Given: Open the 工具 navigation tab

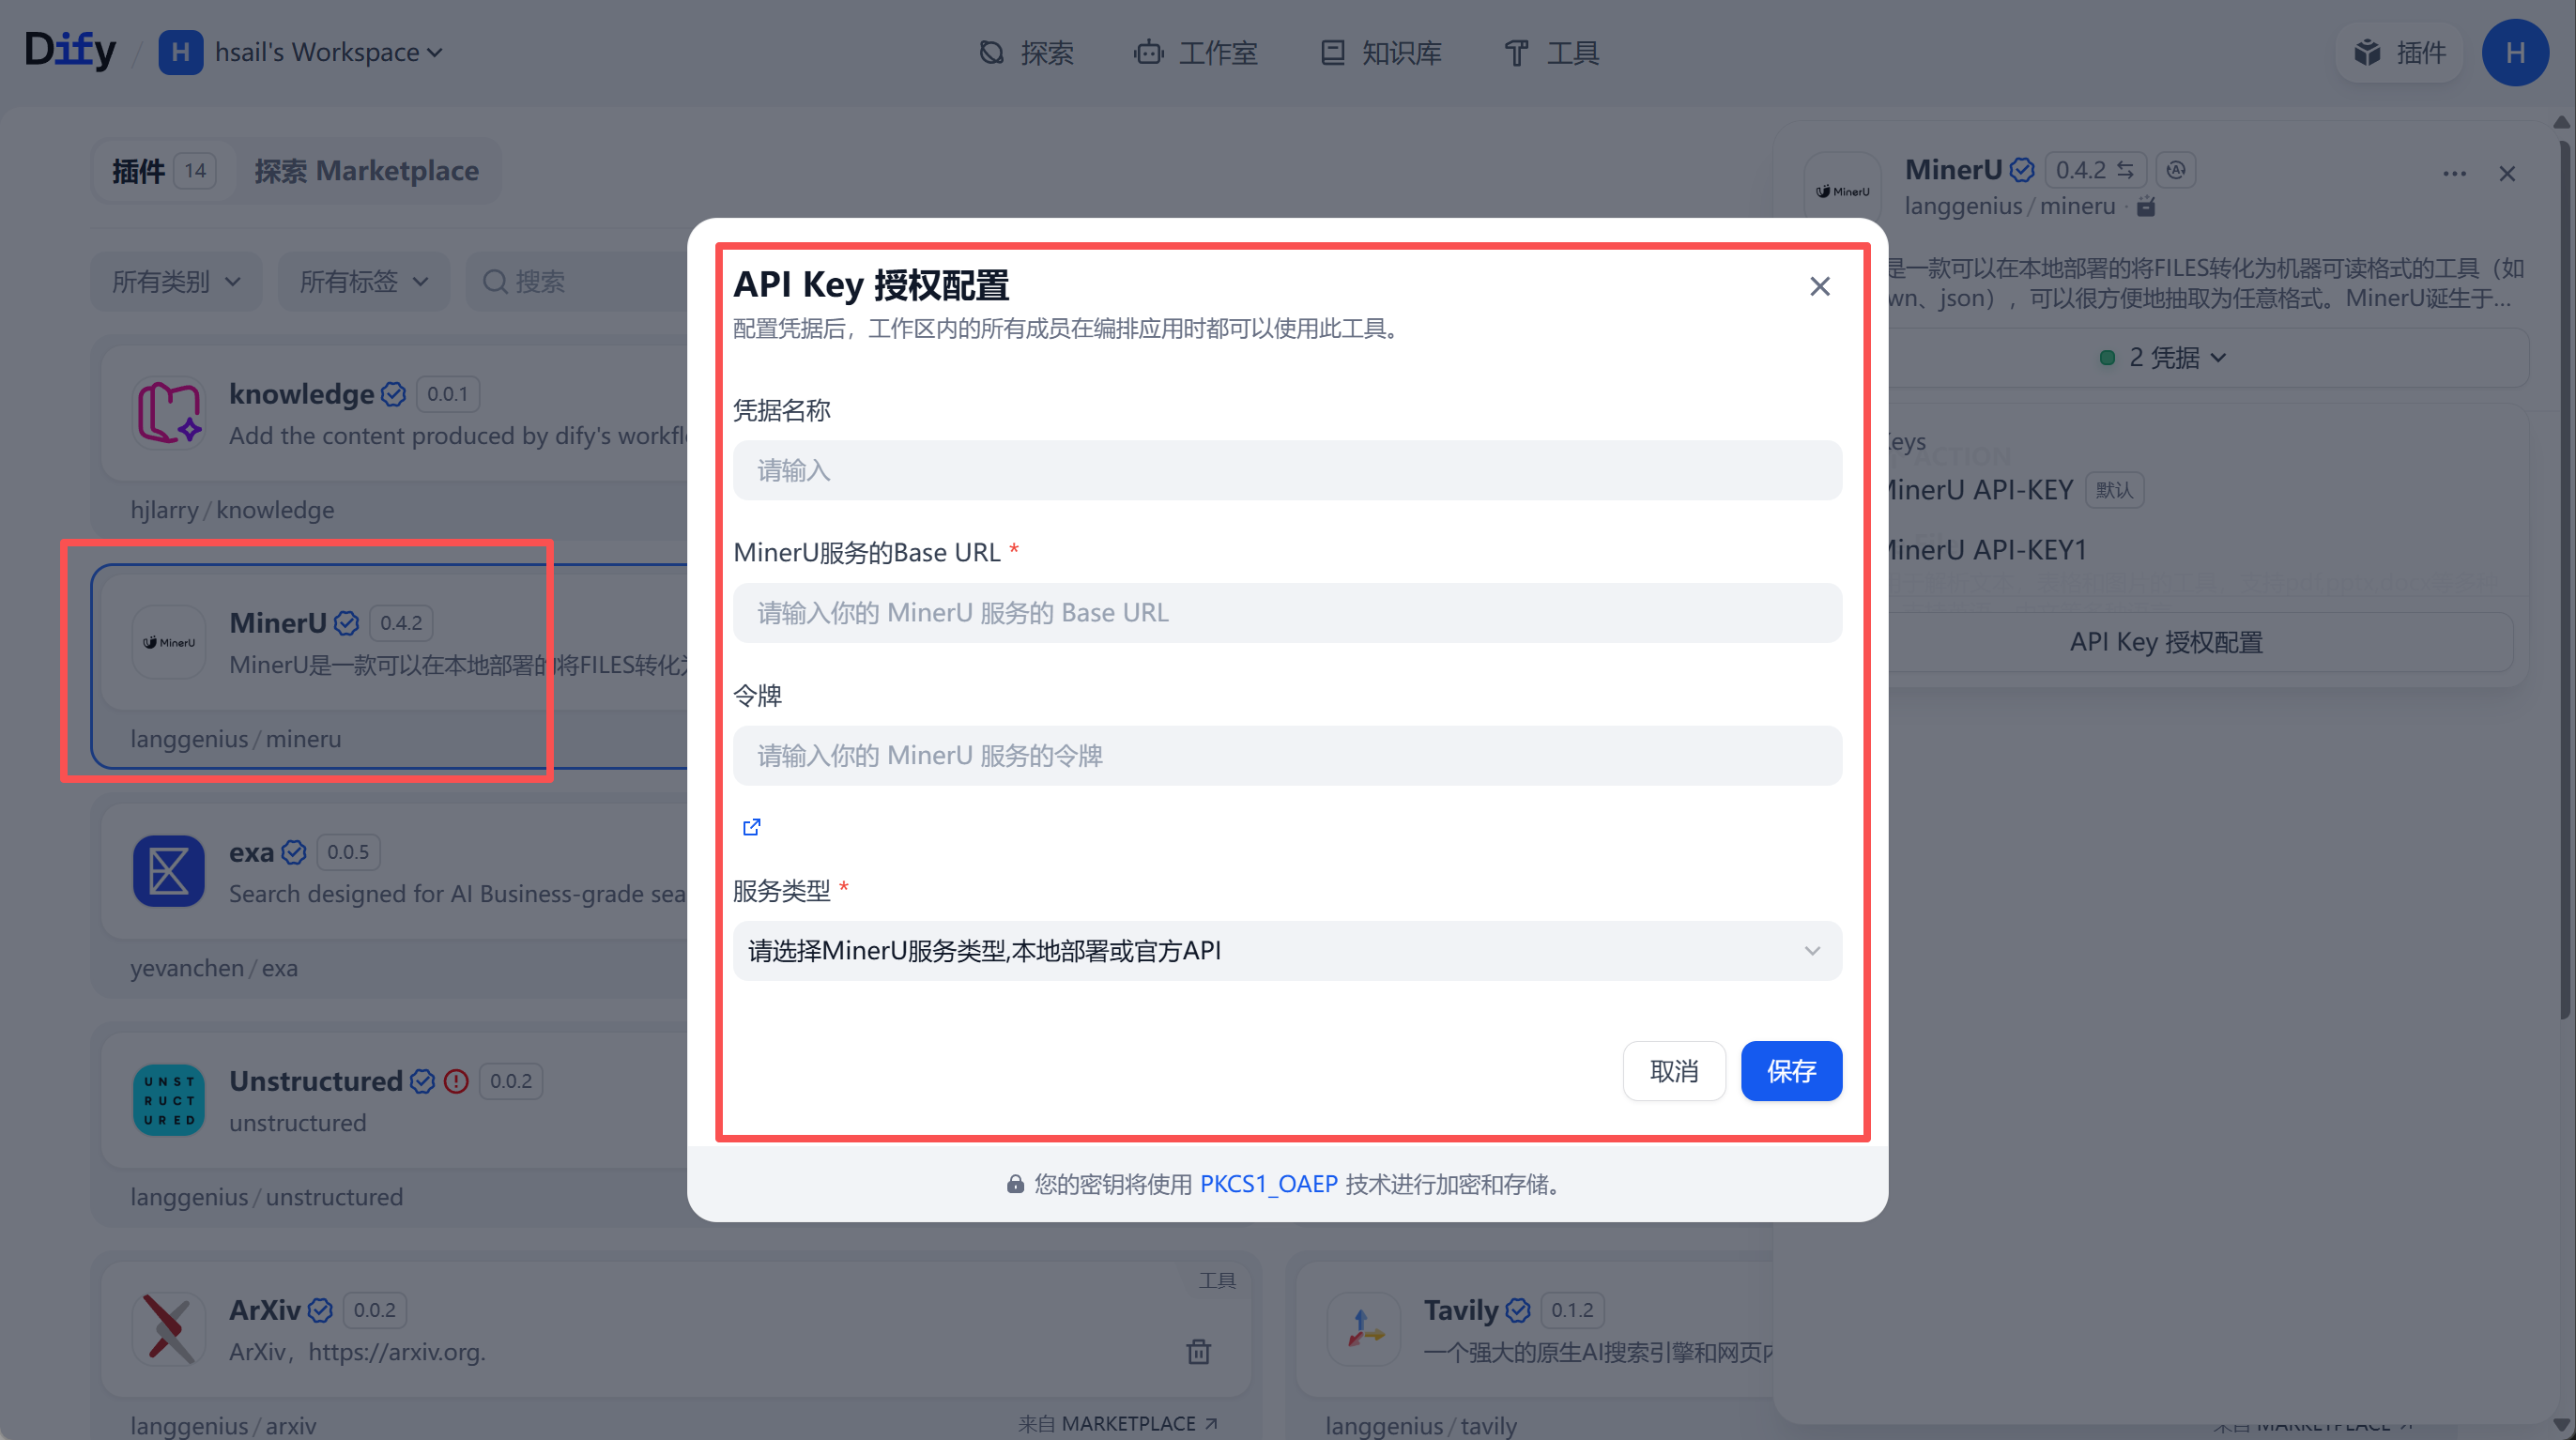Looking at the screenshot, I should point(1552,52).
